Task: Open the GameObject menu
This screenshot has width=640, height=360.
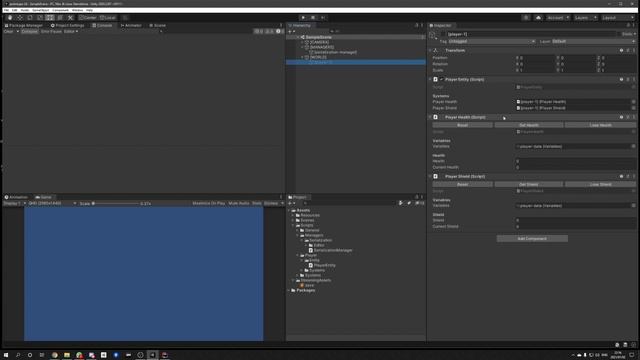Action: pyautogui.click(x=40, y=10)
